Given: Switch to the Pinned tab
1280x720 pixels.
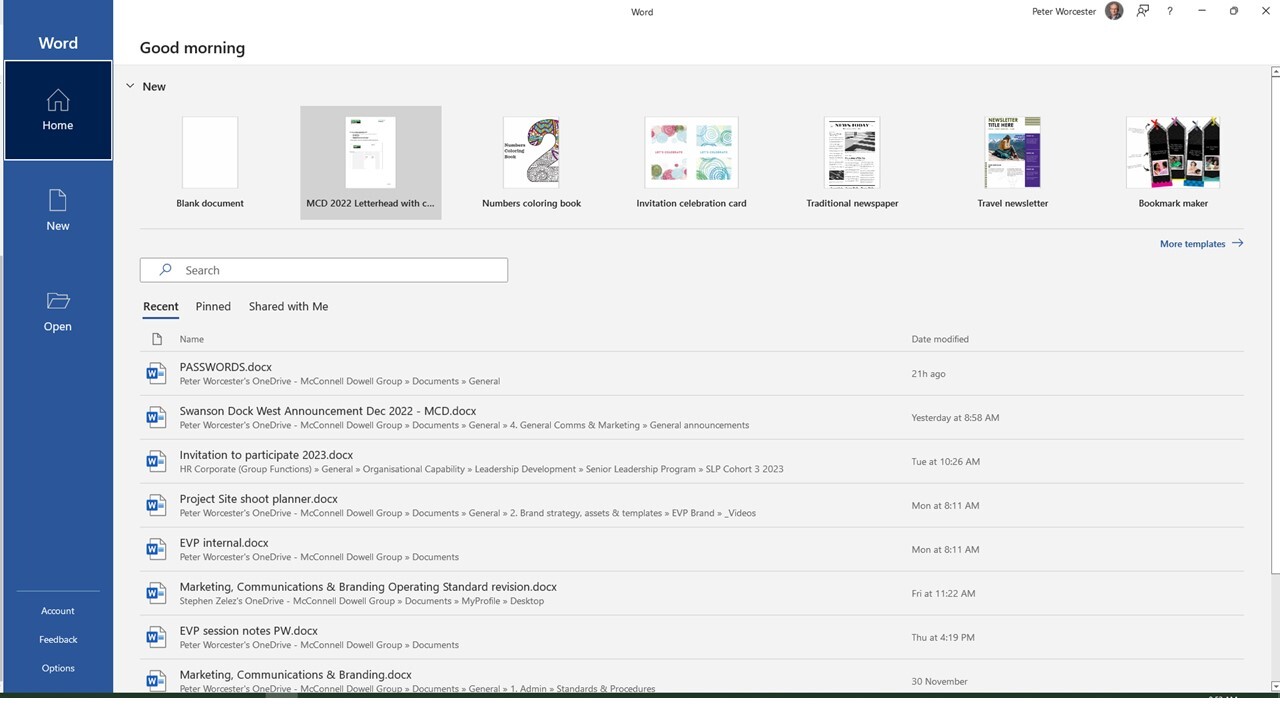Looking at the screenshot, I should (213, 307).
